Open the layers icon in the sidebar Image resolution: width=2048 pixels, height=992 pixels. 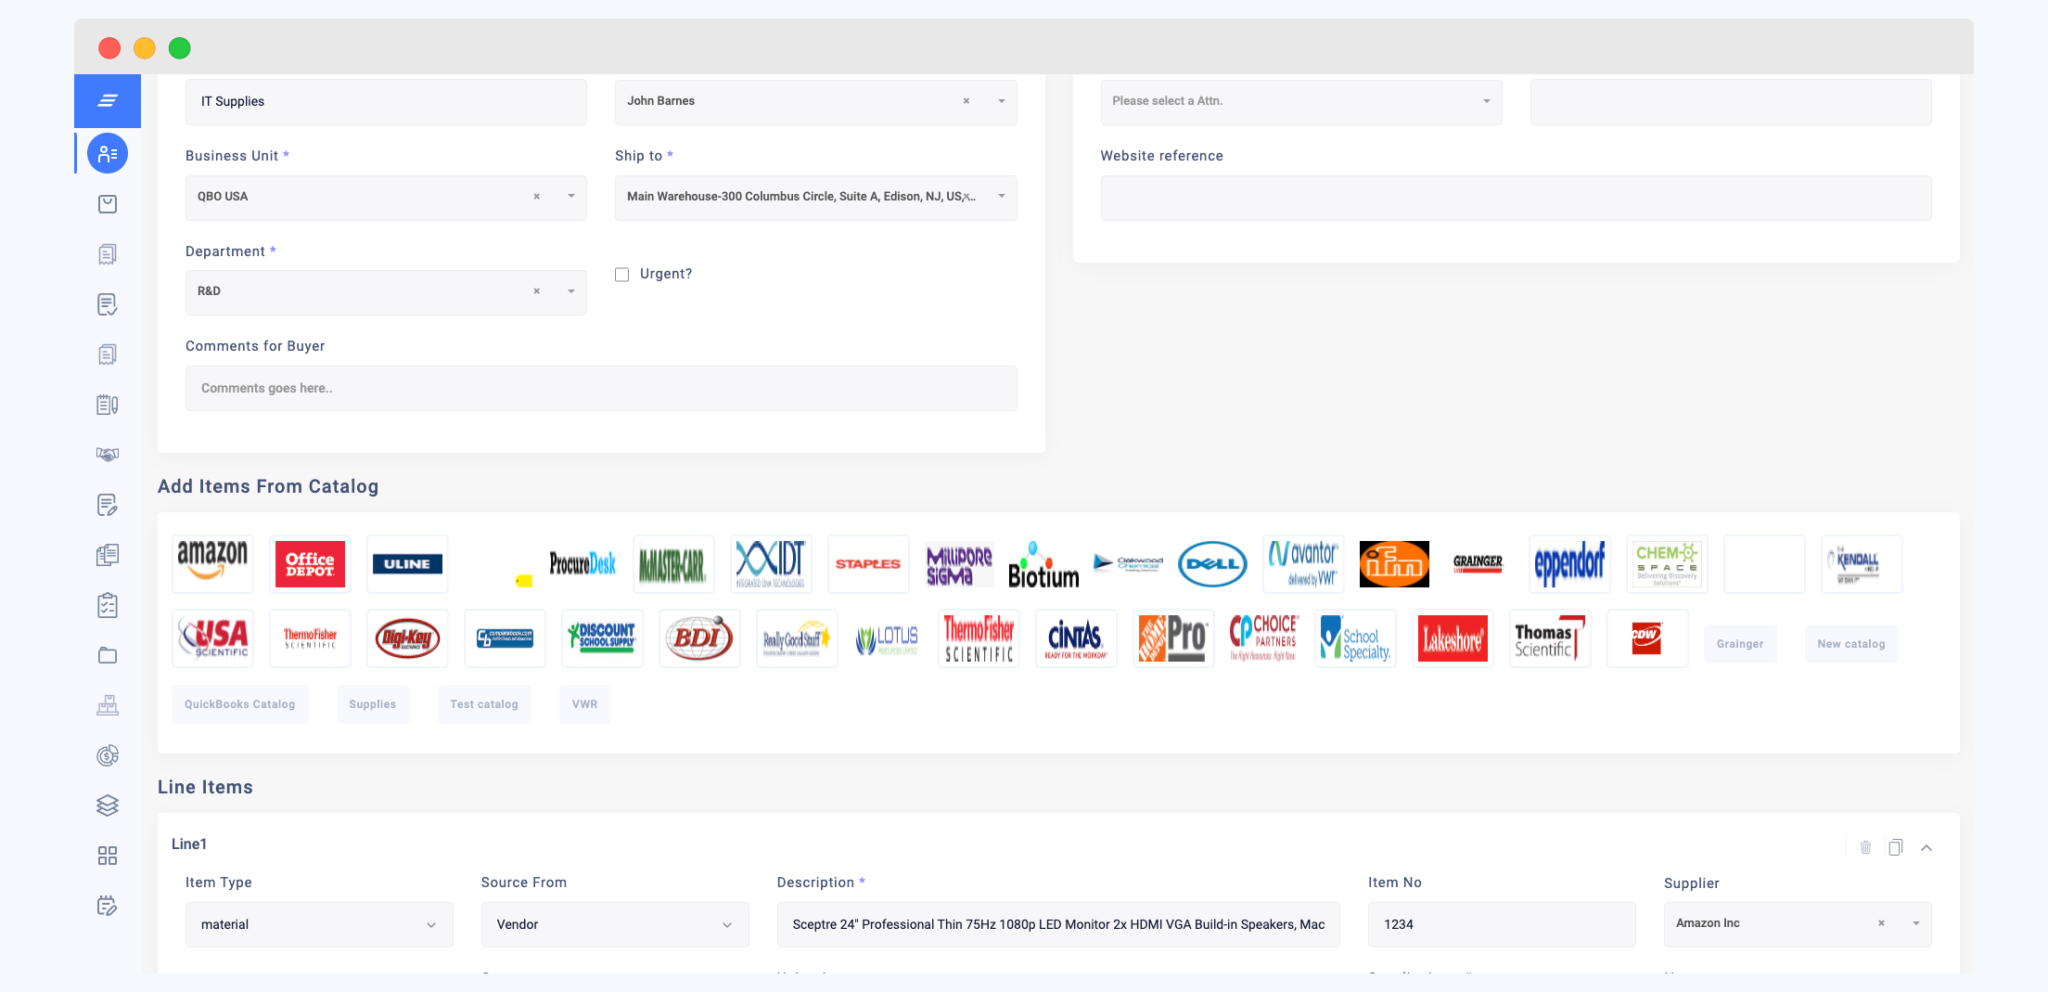(107, 805)
